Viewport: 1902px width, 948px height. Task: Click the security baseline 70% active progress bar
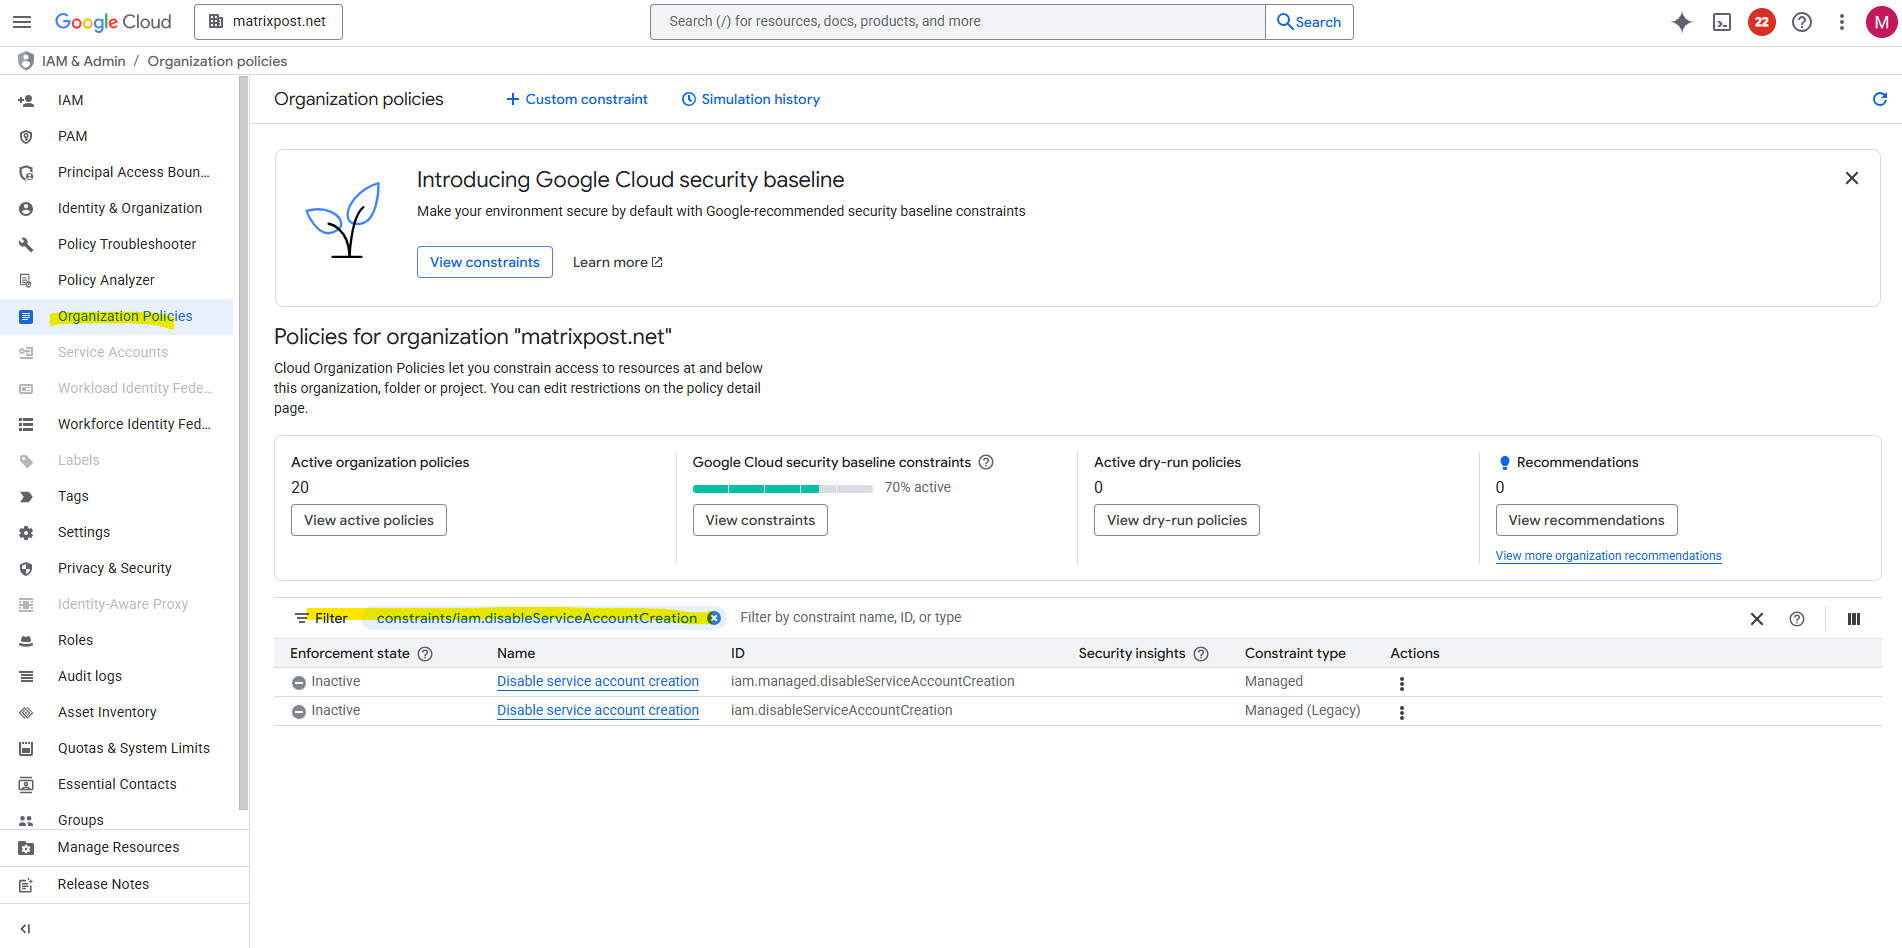click(x=782, y=489)
